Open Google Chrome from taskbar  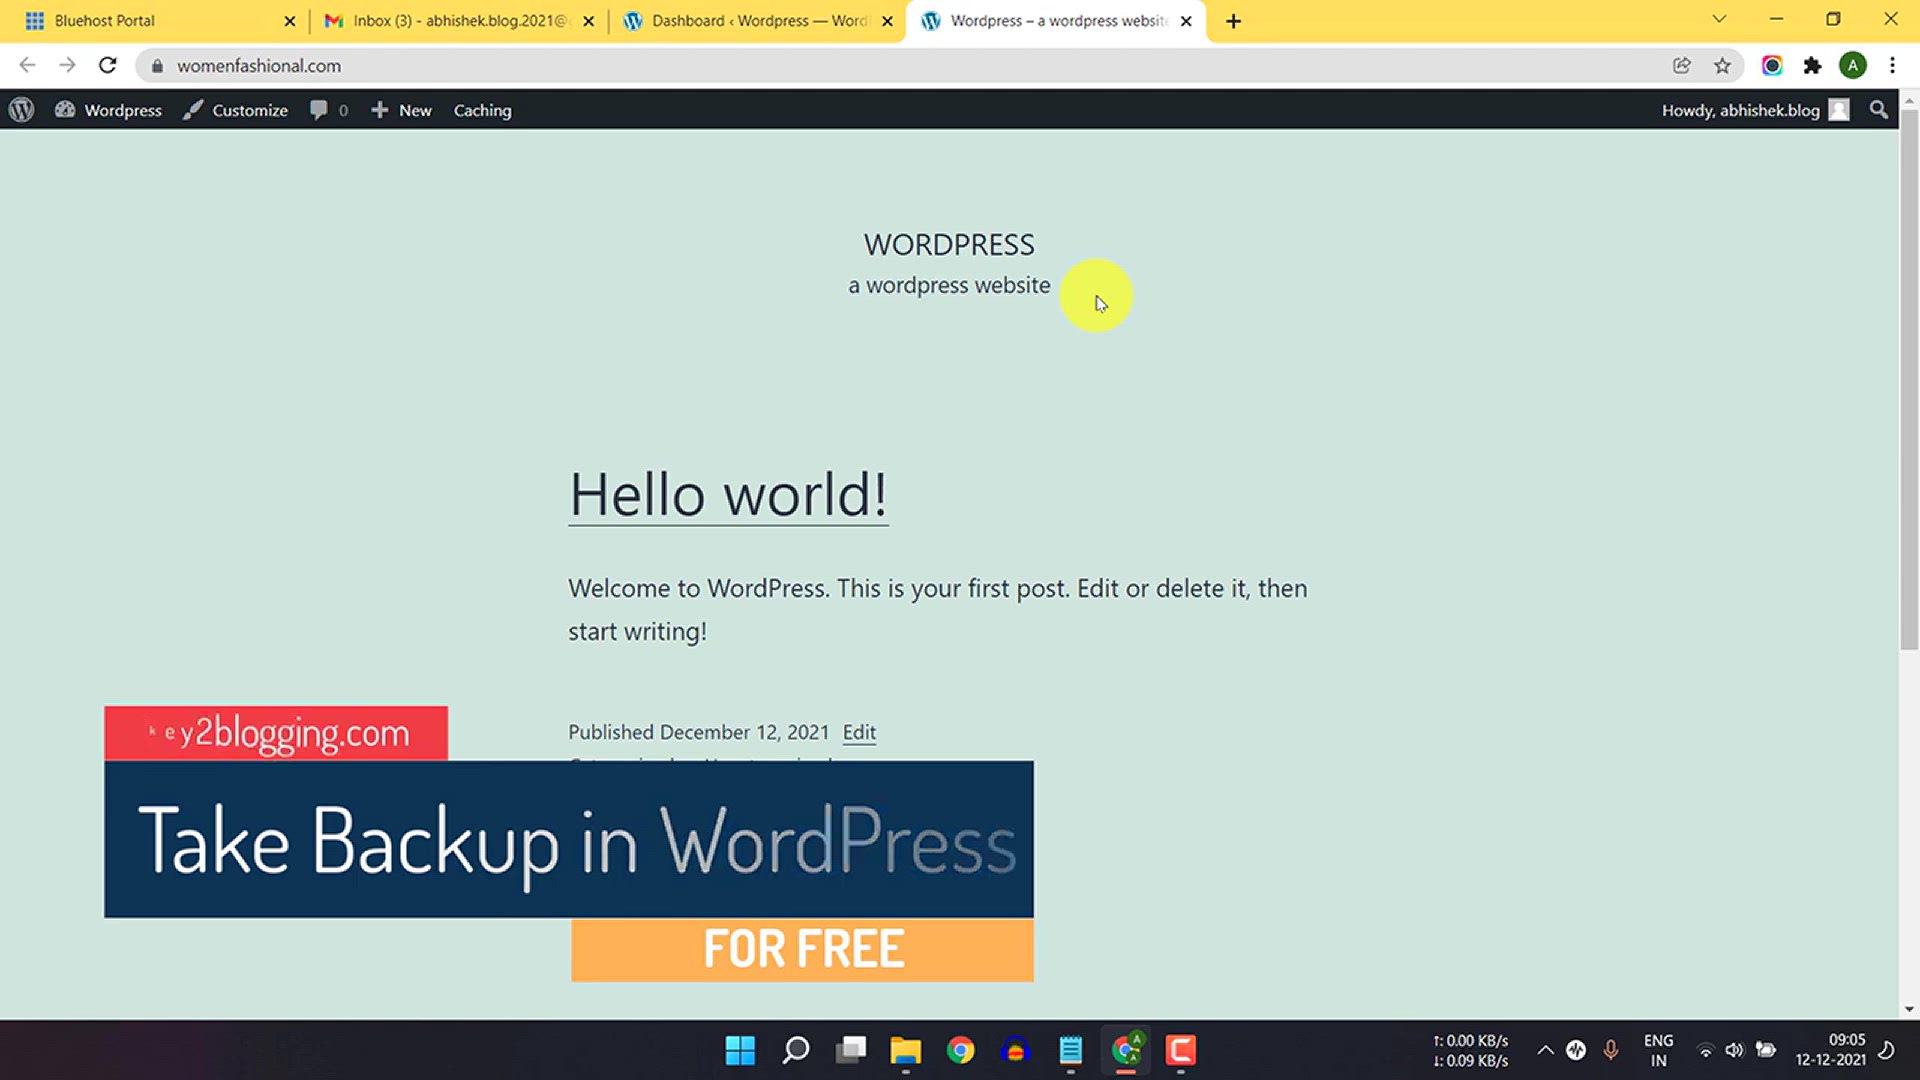[x=961, y=1050]
